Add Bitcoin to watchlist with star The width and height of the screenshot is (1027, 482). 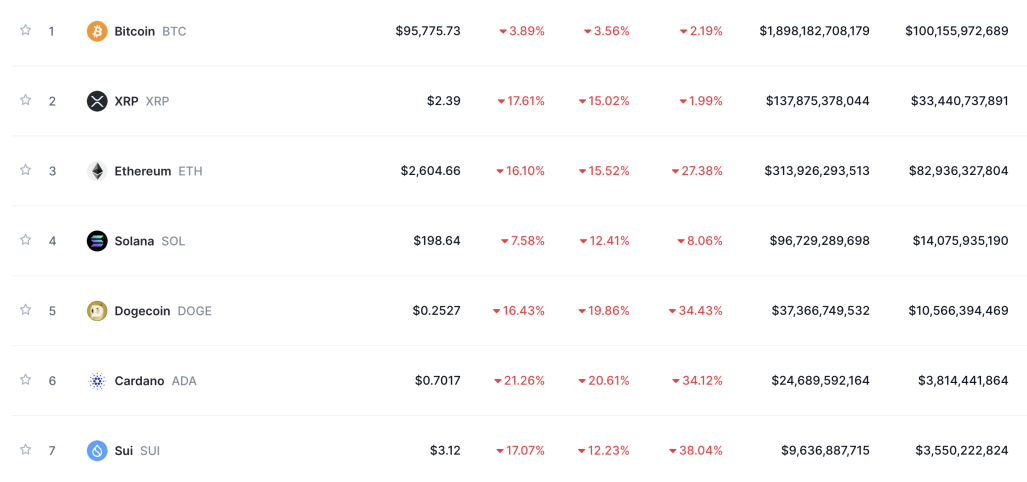26,29
